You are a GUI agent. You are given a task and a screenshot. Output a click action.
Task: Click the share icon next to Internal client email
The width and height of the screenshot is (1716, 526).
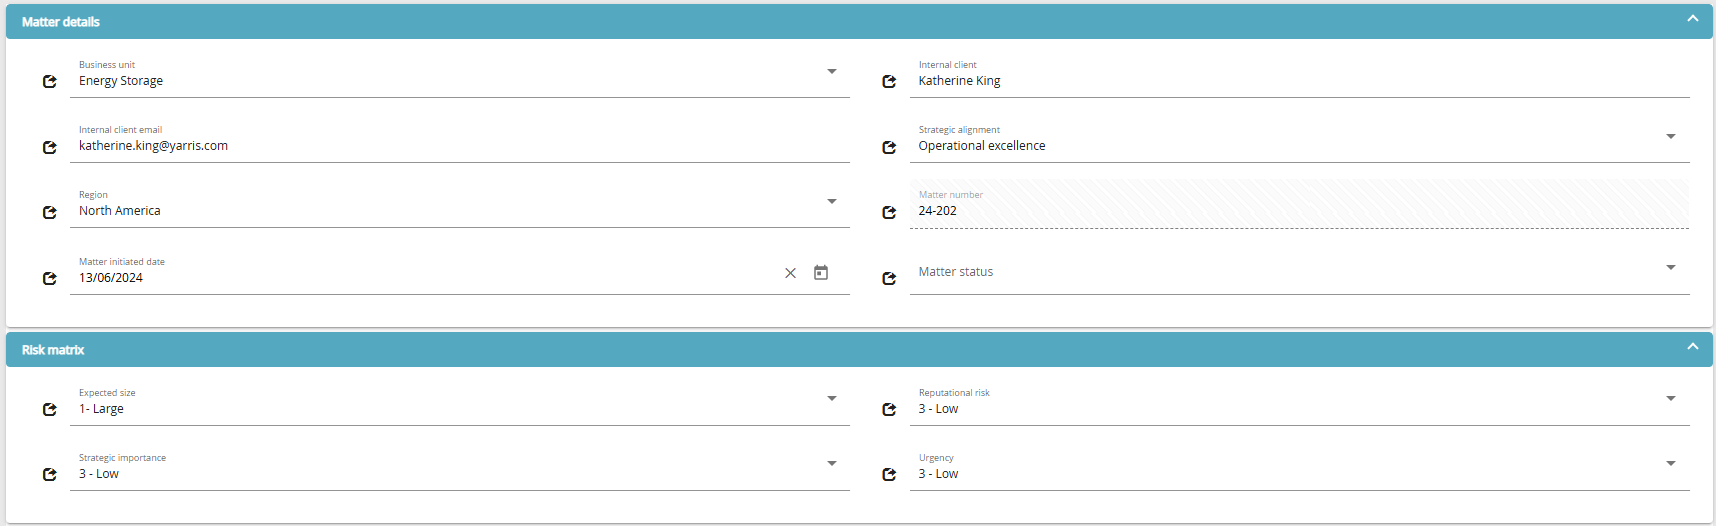[50, 147]
